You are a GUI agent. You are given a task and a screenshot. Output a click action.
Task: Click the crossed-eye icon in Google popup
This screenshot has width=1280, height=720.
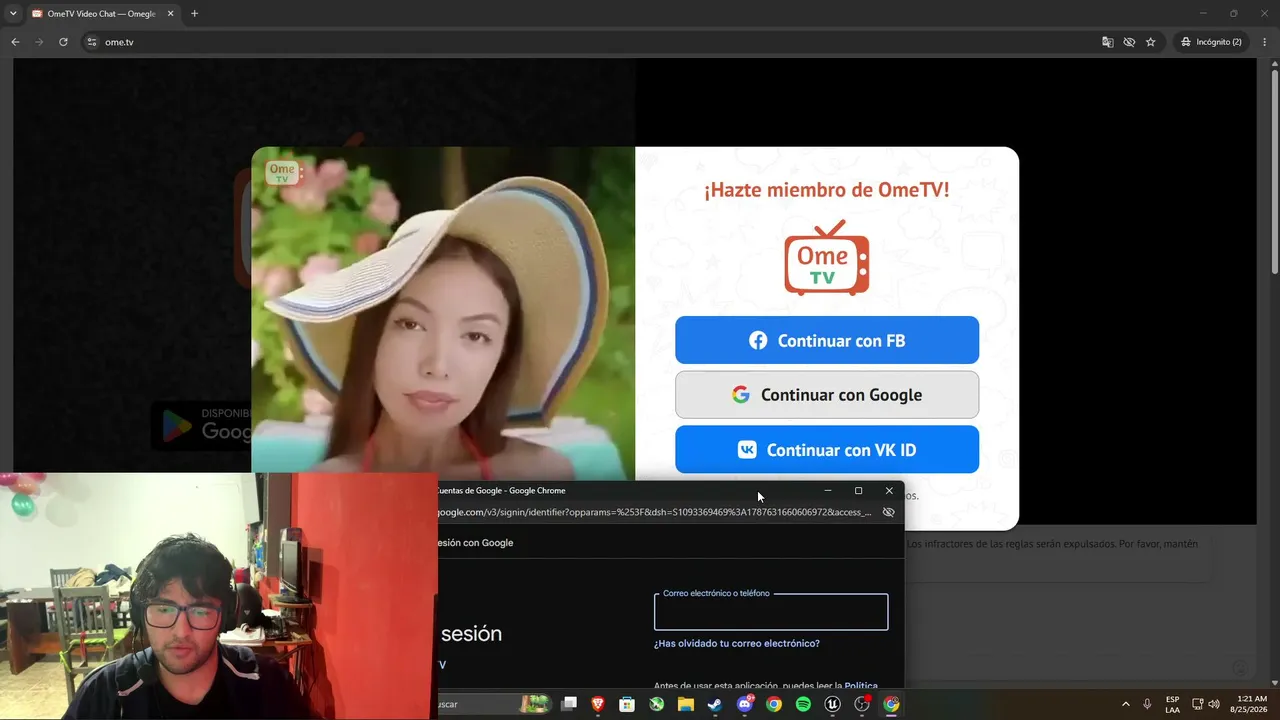coord(888,512)
